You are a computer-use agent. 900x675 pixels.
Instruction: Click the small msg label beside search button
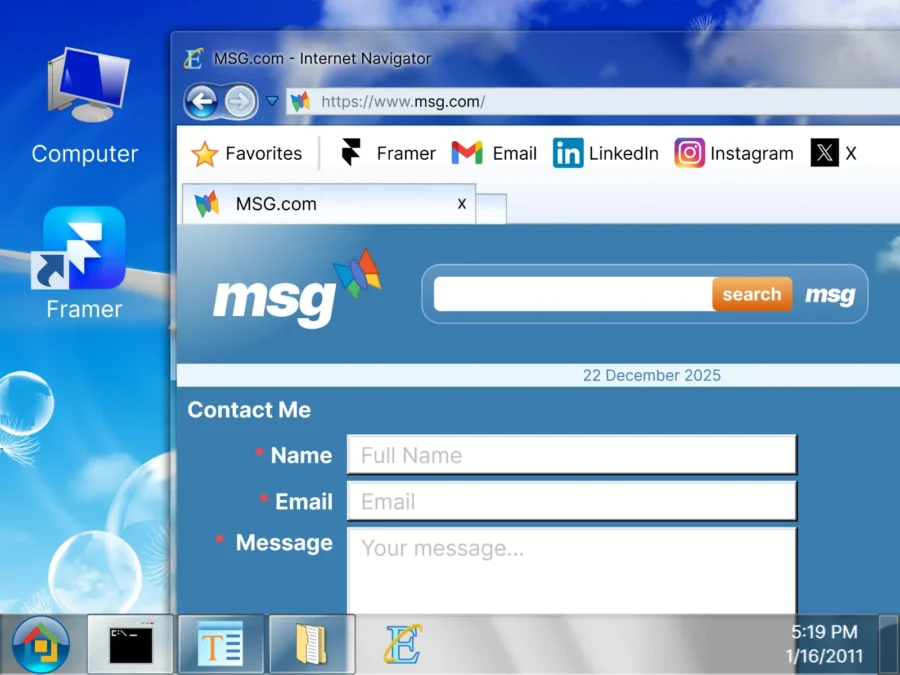click(830, 295)
